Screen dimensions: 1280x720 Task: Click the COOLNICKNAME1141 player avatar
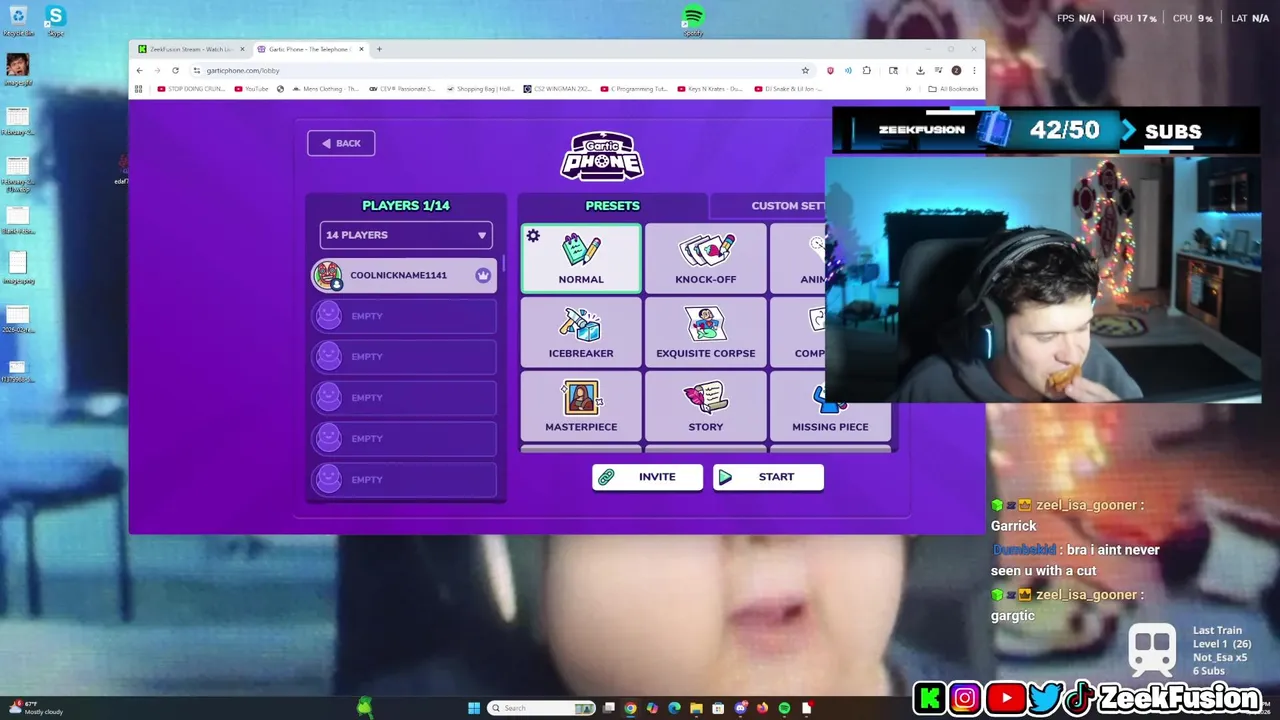click(328, 275)
